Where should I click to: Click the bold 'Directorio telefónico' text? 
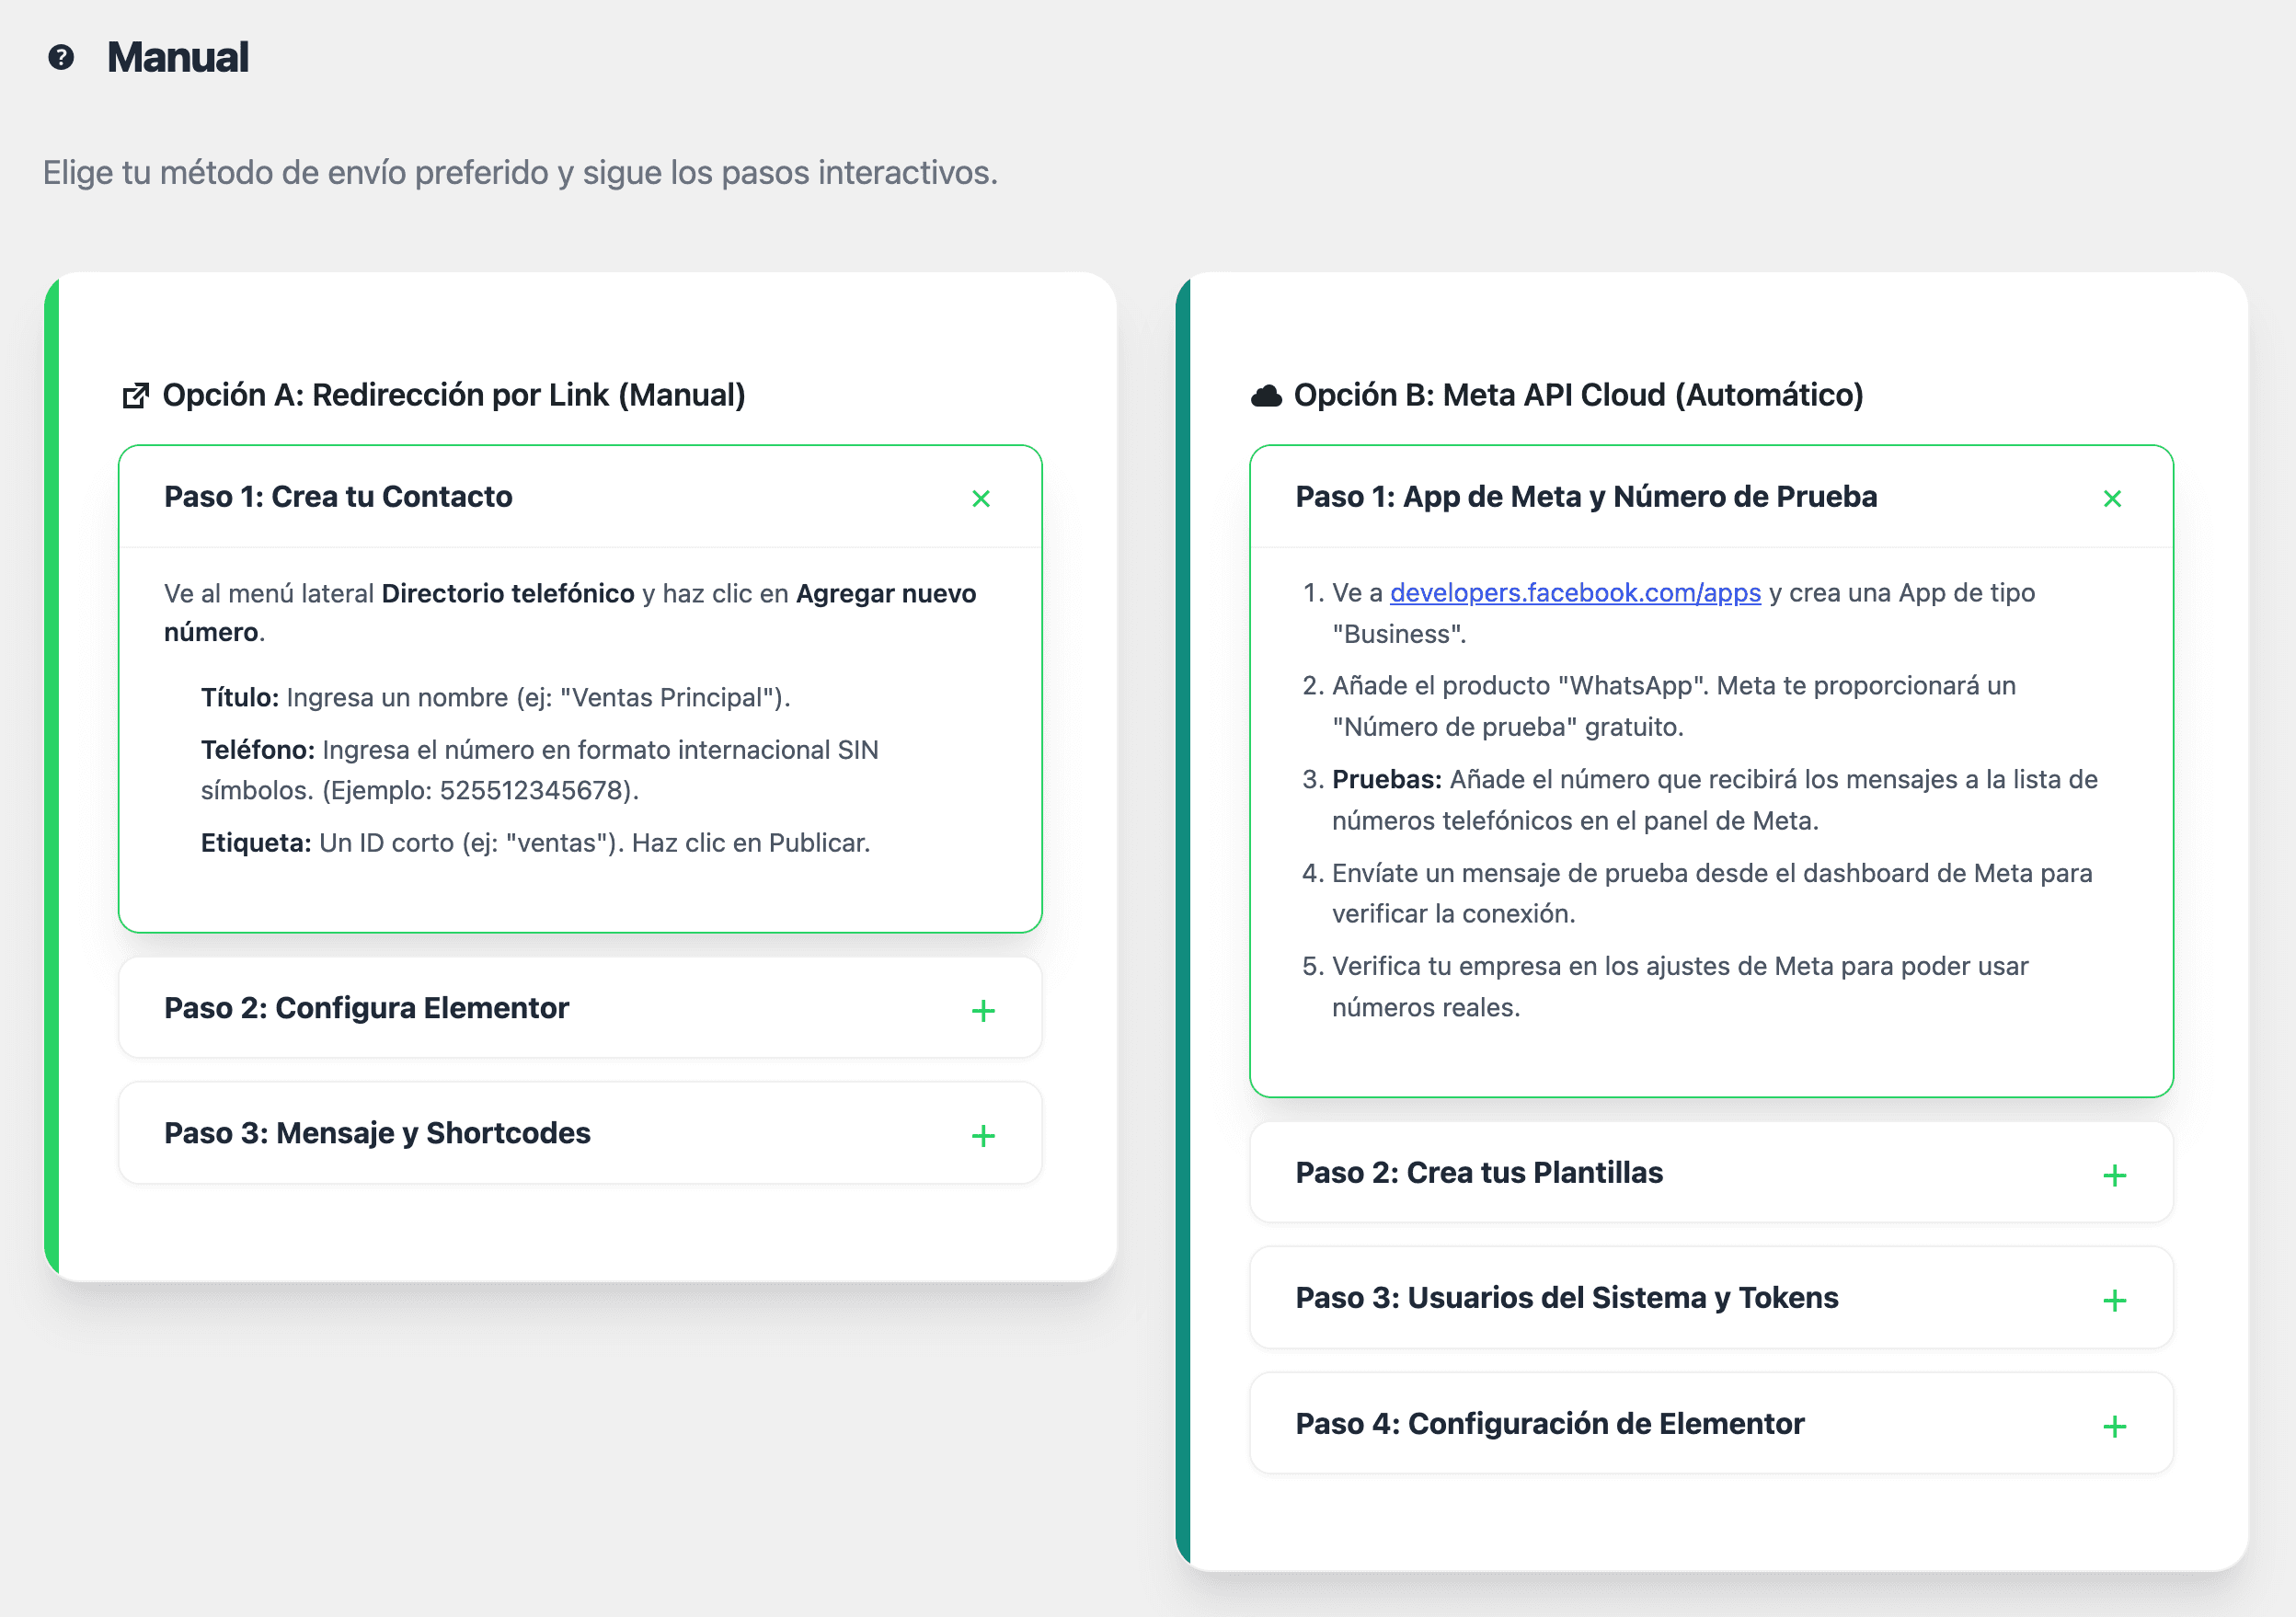click(508, 593)
